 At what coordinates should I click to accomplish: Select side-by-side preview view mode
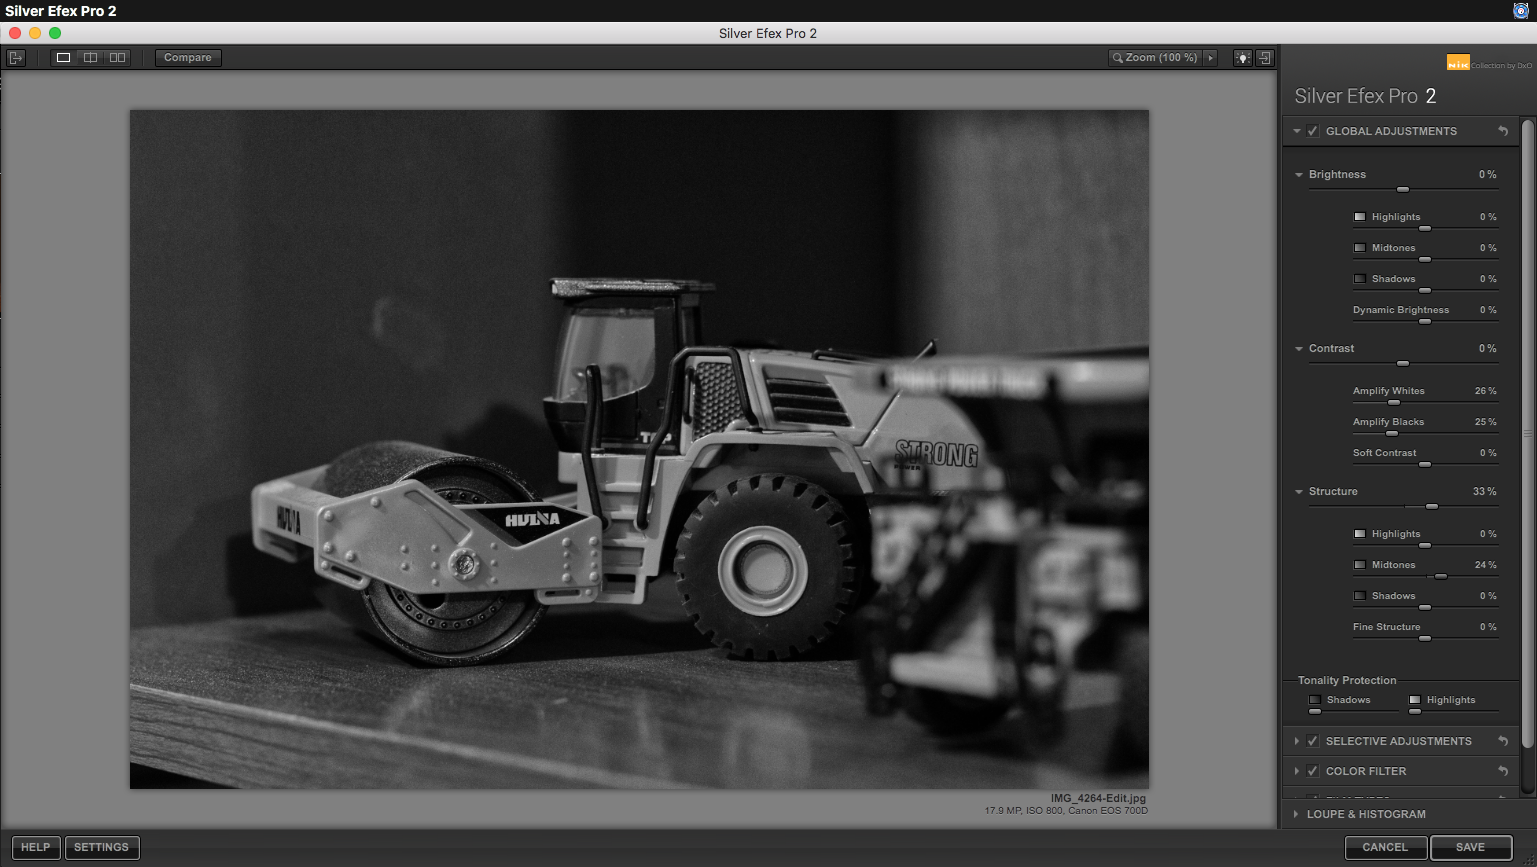(x=118, y=58)
